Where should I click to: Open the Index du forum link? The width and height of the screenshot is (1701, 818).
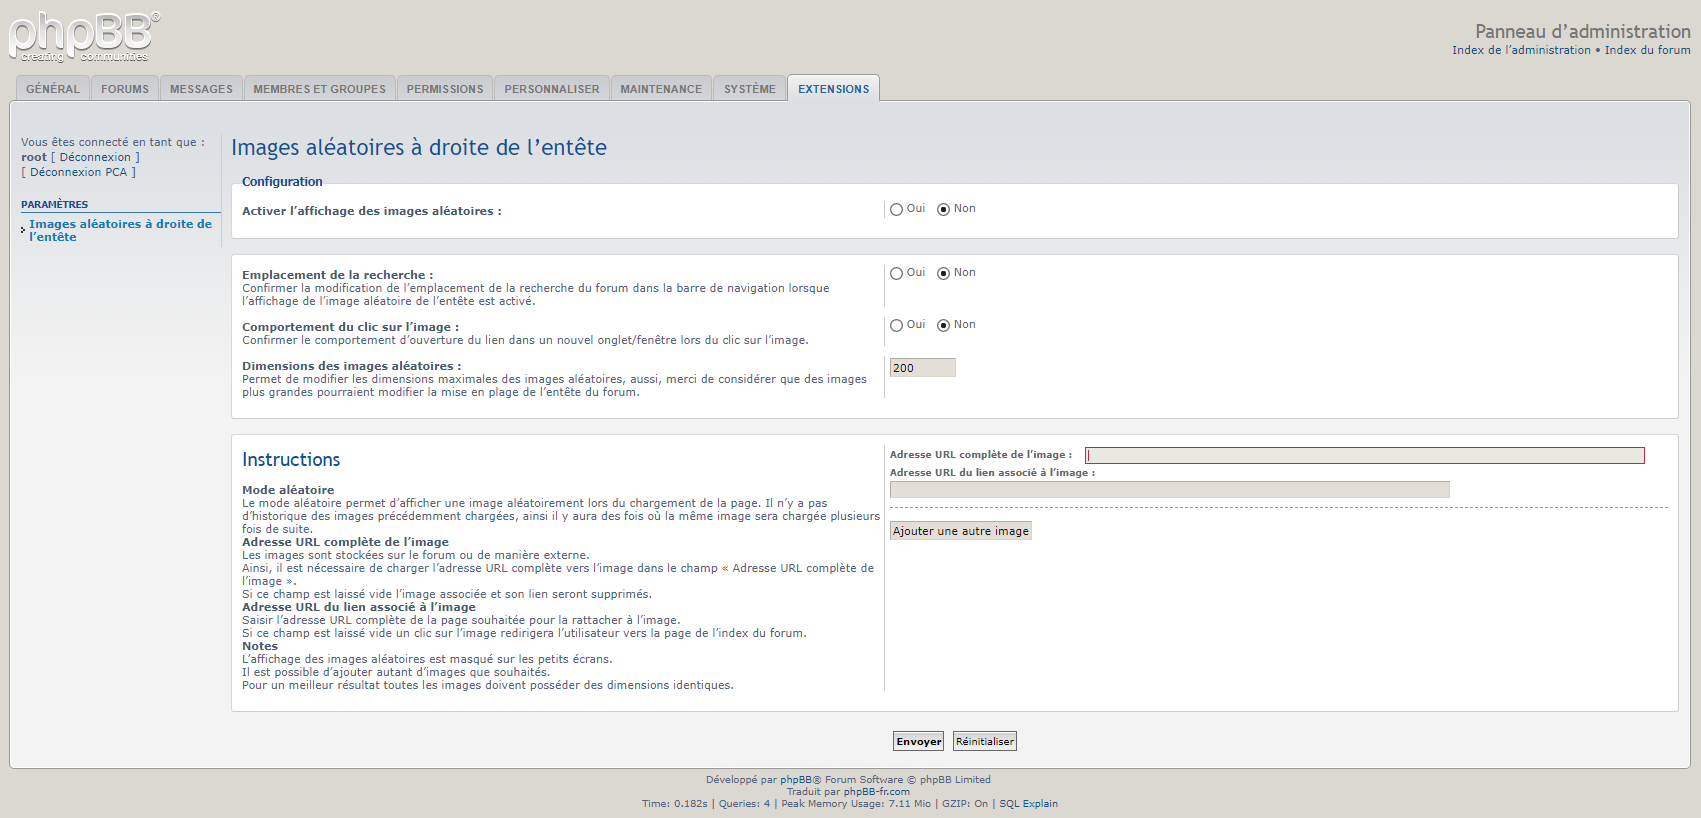coord(1647,50)
